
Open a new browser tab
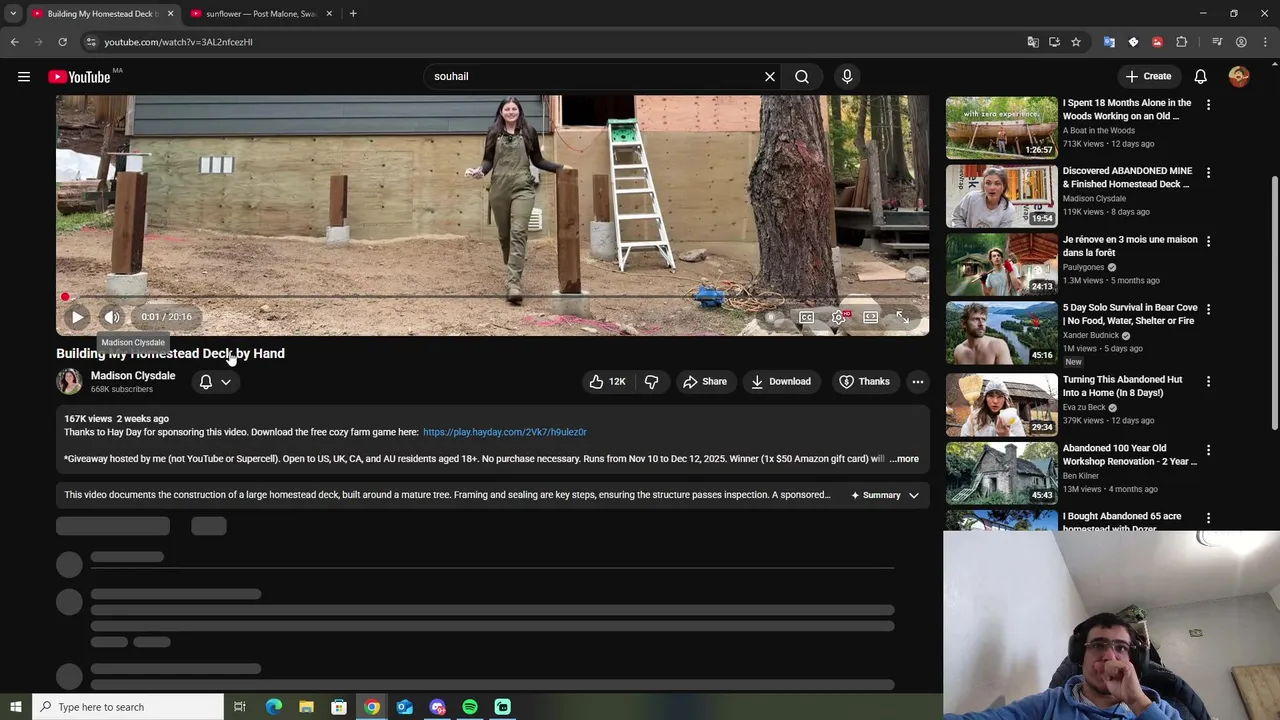click(x=353, y=13)
